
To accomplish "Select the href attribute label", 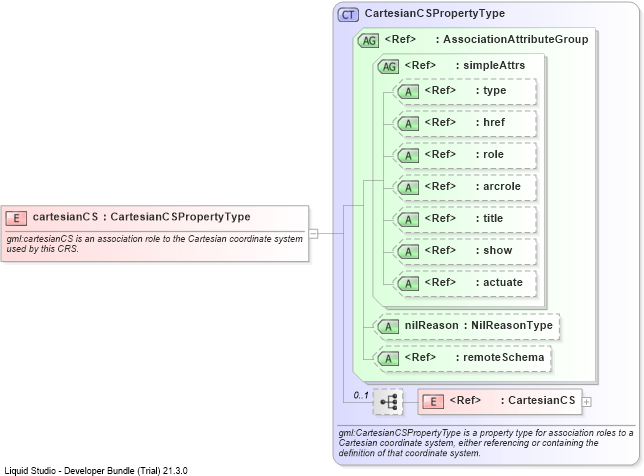I will point(494,122).
